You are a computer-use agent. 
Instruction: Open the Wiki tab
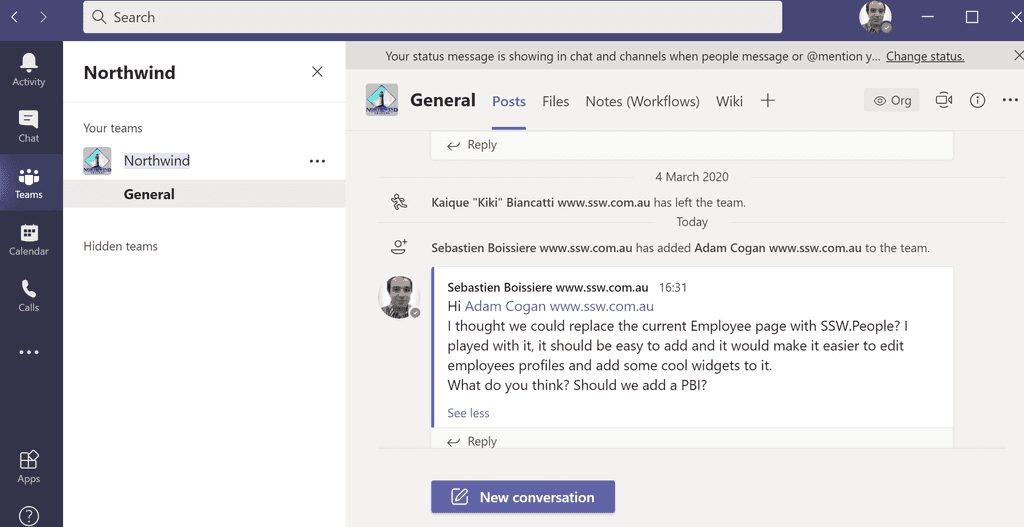click(729, 101)
